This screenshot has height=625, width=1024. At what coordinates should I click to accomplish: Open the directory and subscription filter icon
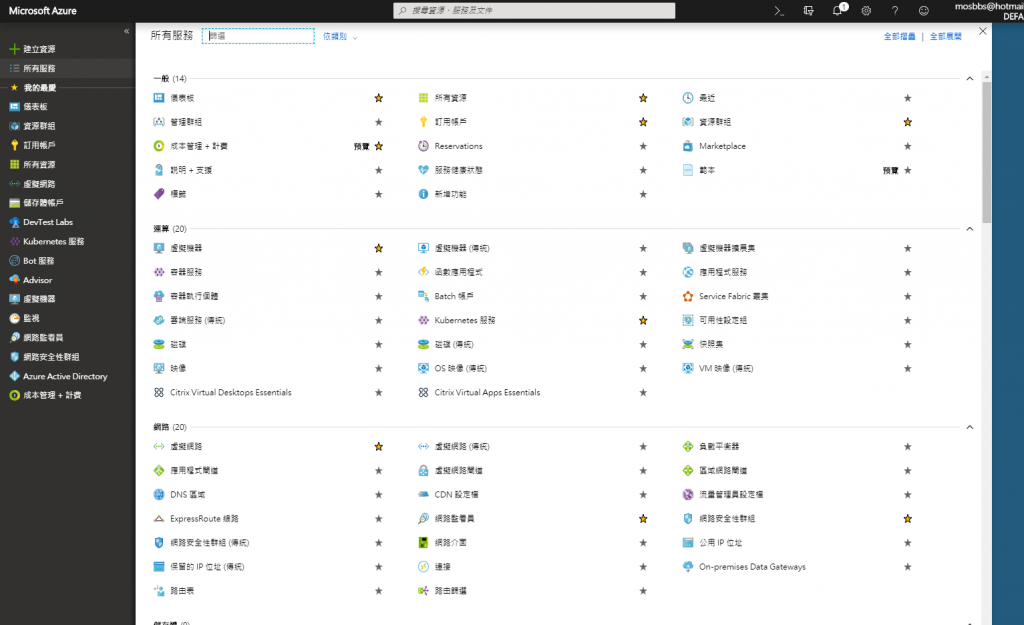(x=808, y=10)
